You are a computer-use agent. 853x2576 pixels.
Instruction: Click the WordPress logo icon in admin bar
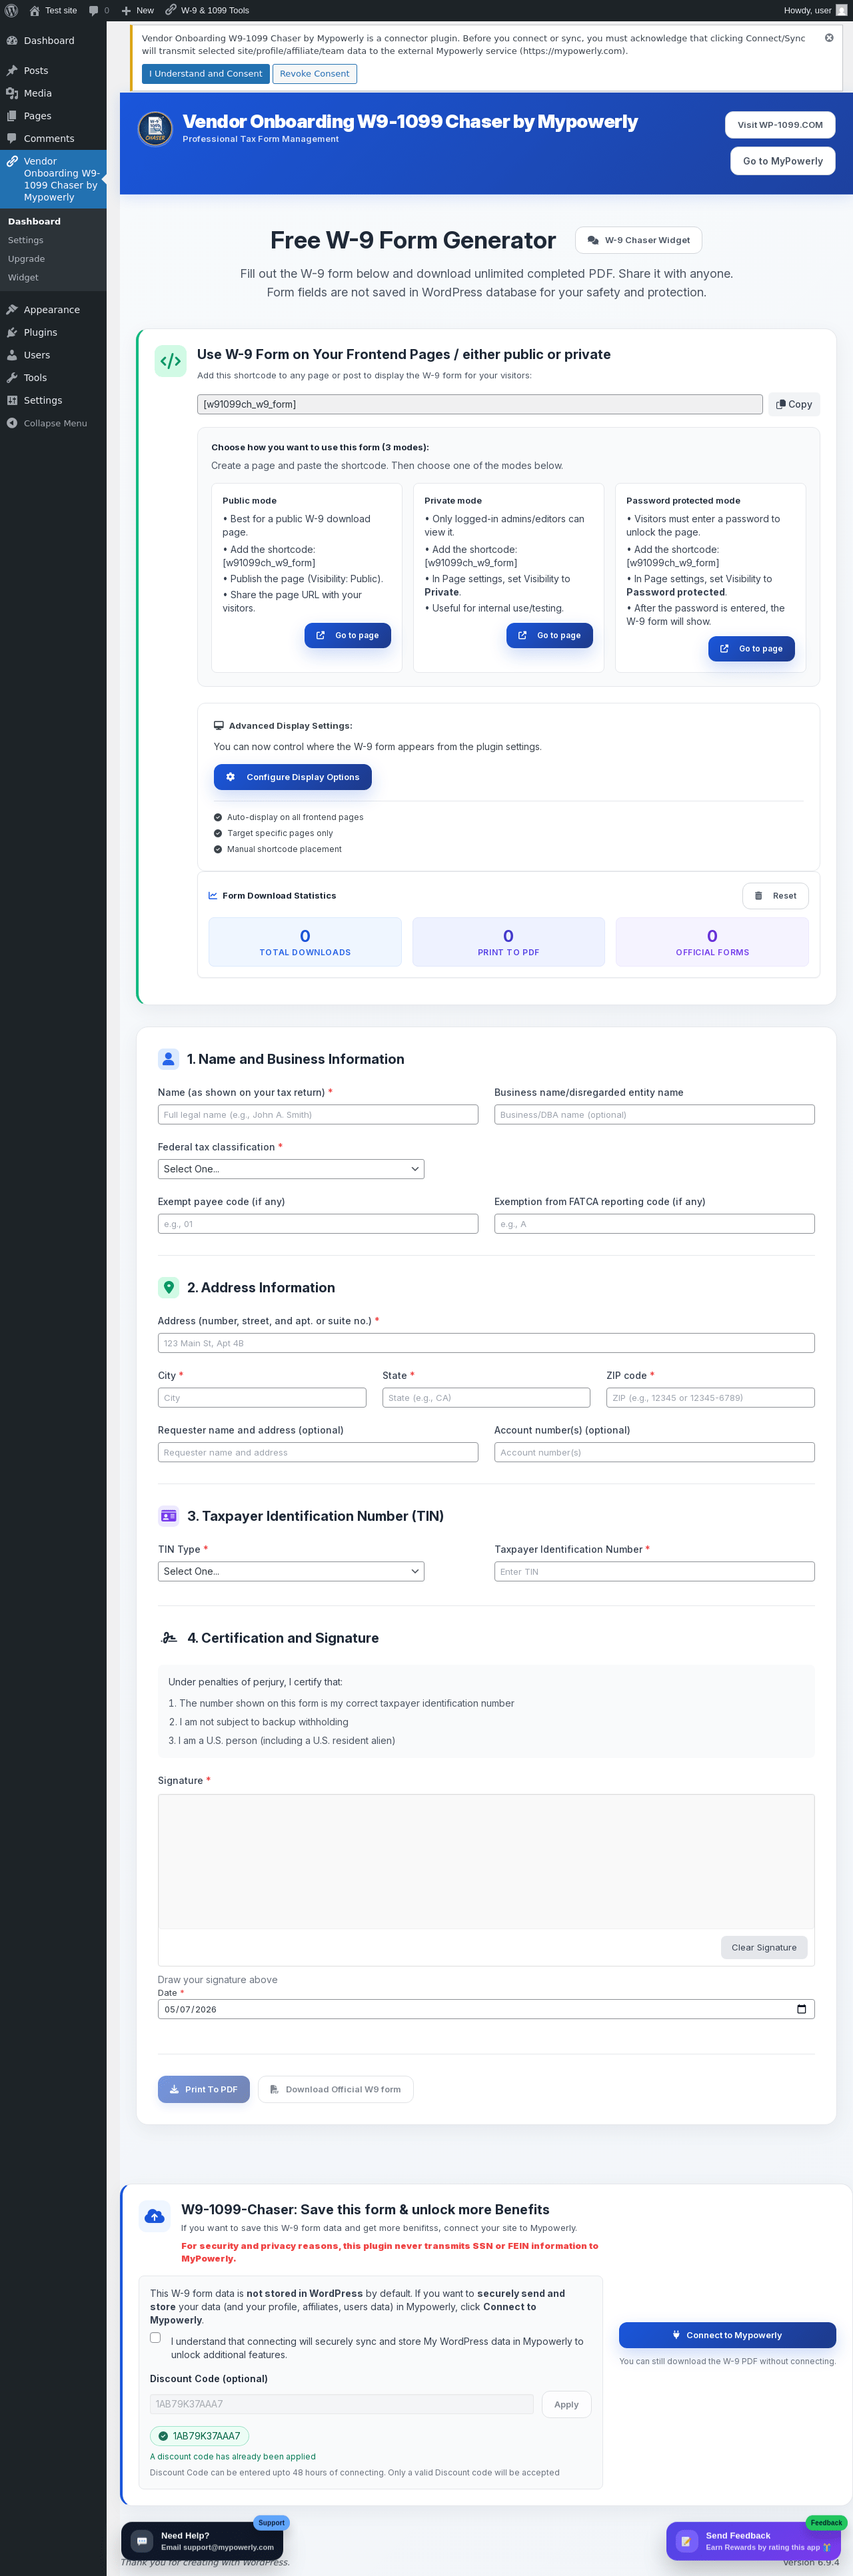pyautogui.click(x=12, y=10)
